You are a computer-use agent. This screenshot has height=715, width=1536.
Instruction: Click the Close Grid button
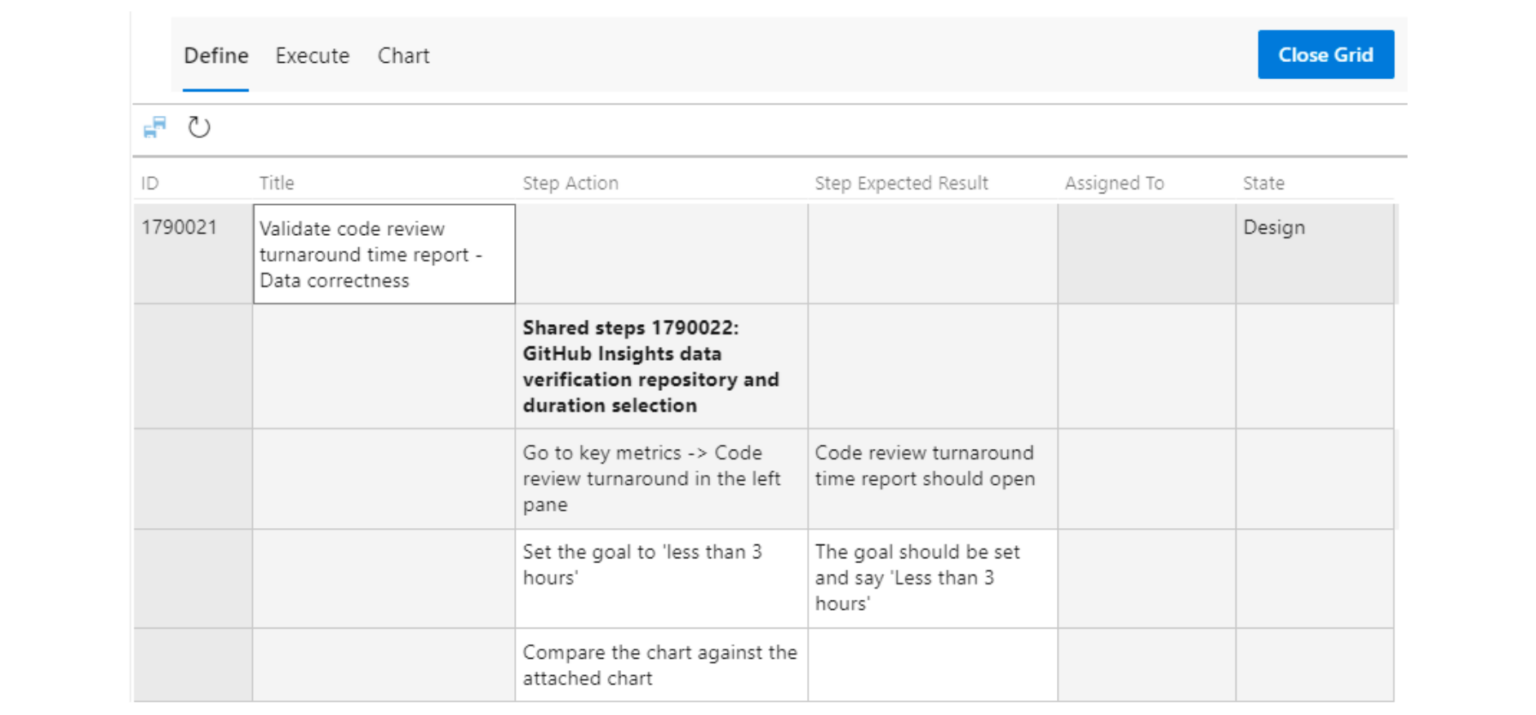click(1325, 54)
